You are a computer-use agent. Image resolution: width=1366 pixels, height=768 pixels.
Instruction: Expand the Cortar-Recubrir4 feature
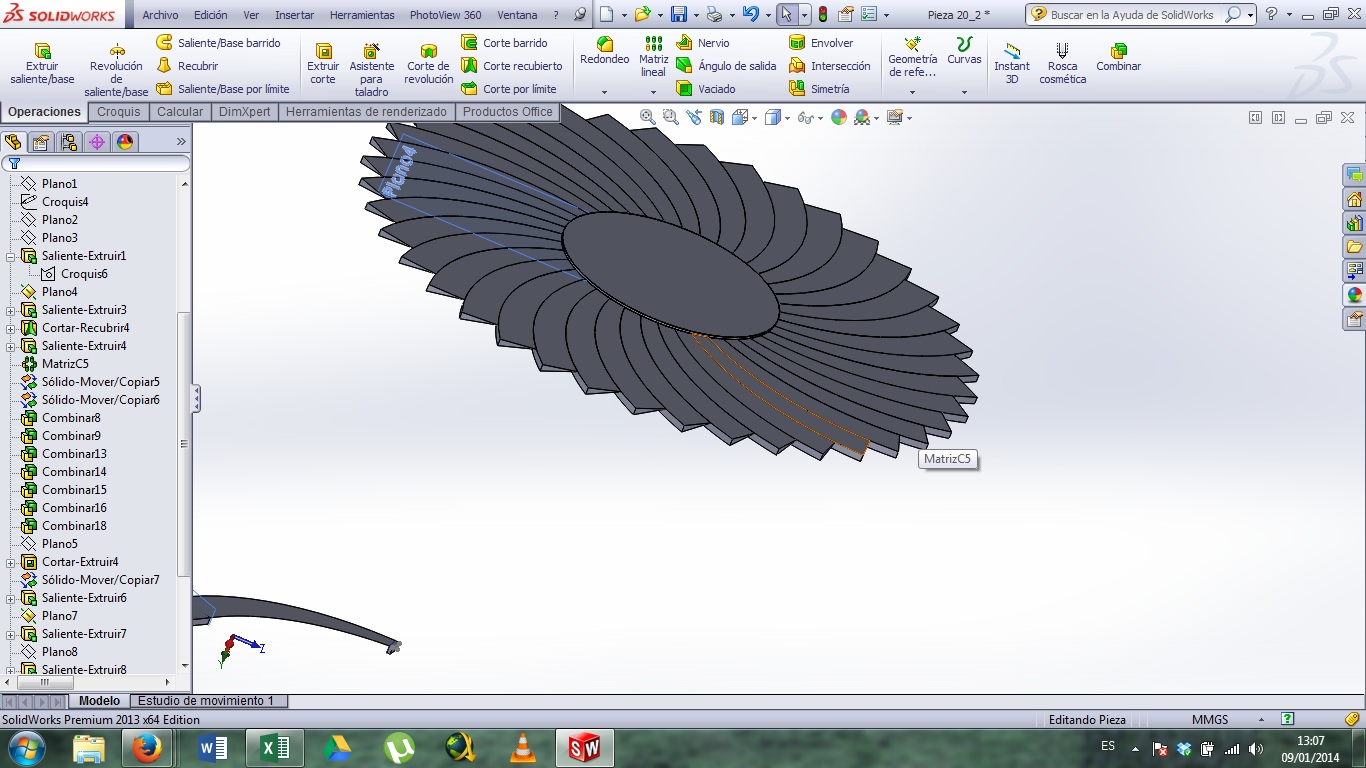(11, 328)
